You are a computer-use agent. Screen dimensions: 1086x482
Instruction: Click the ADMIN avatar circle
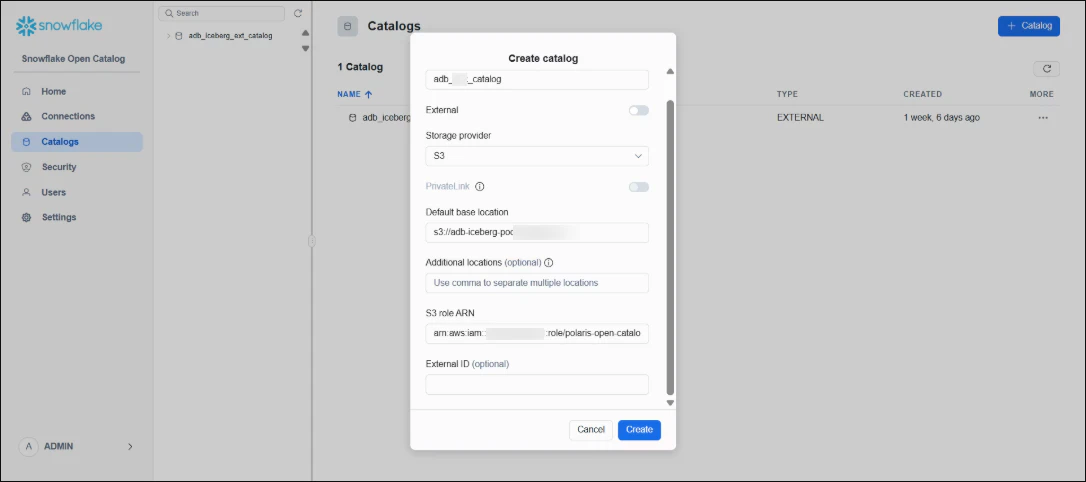28,447
